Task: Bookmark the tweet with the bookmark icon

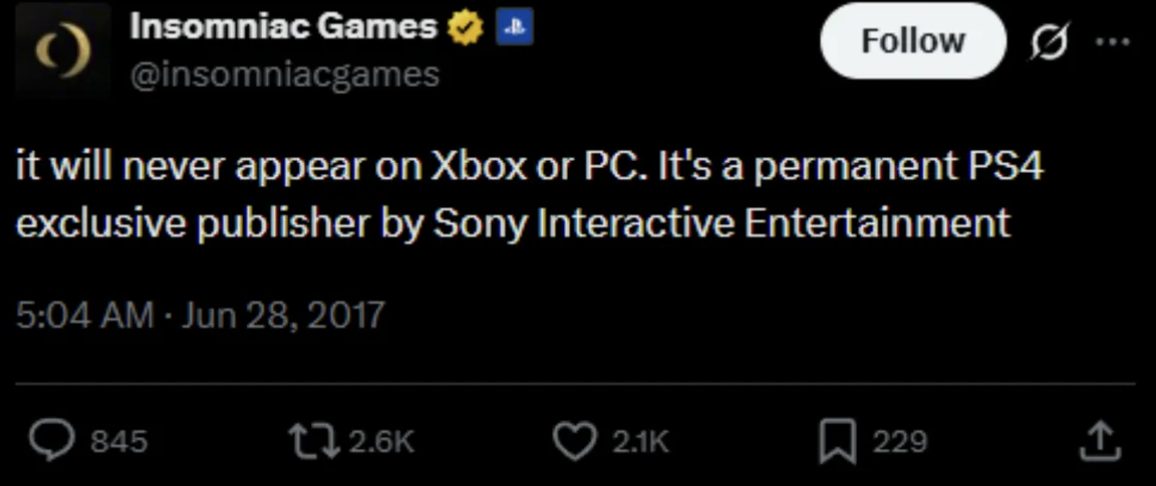Action: [837, 440]
